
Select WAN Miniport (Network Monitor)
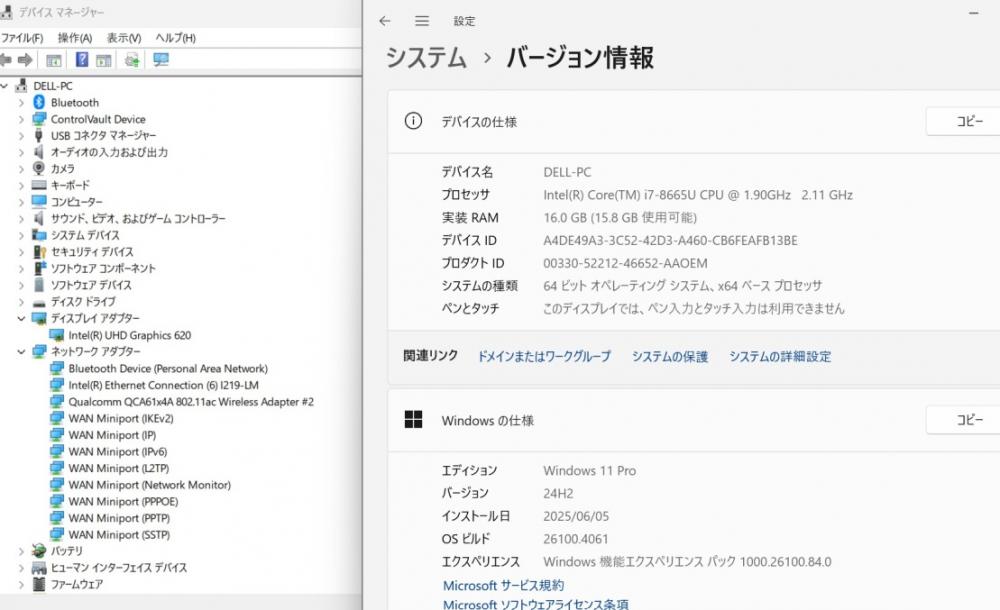[150, 484]
